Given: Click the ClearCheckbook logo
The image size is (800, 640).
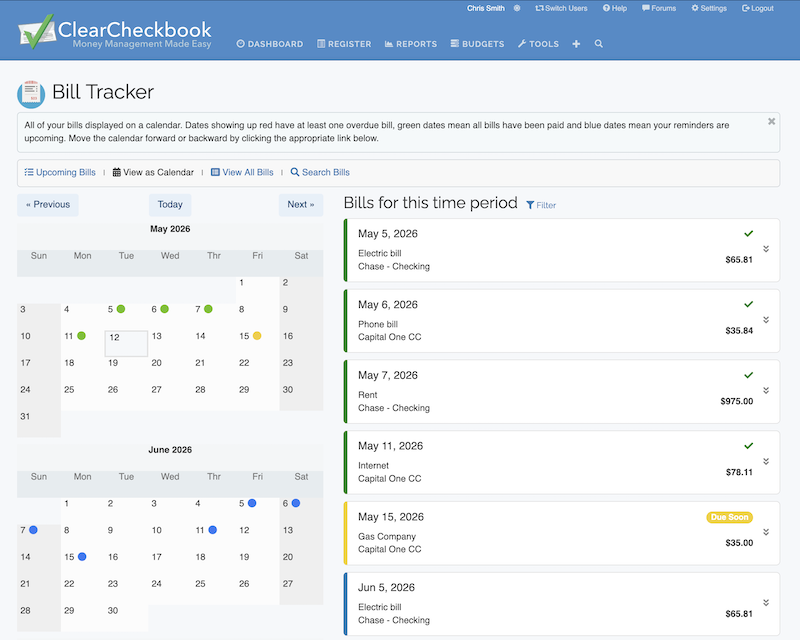Looking at the screenshot, I should pos(115,33).
